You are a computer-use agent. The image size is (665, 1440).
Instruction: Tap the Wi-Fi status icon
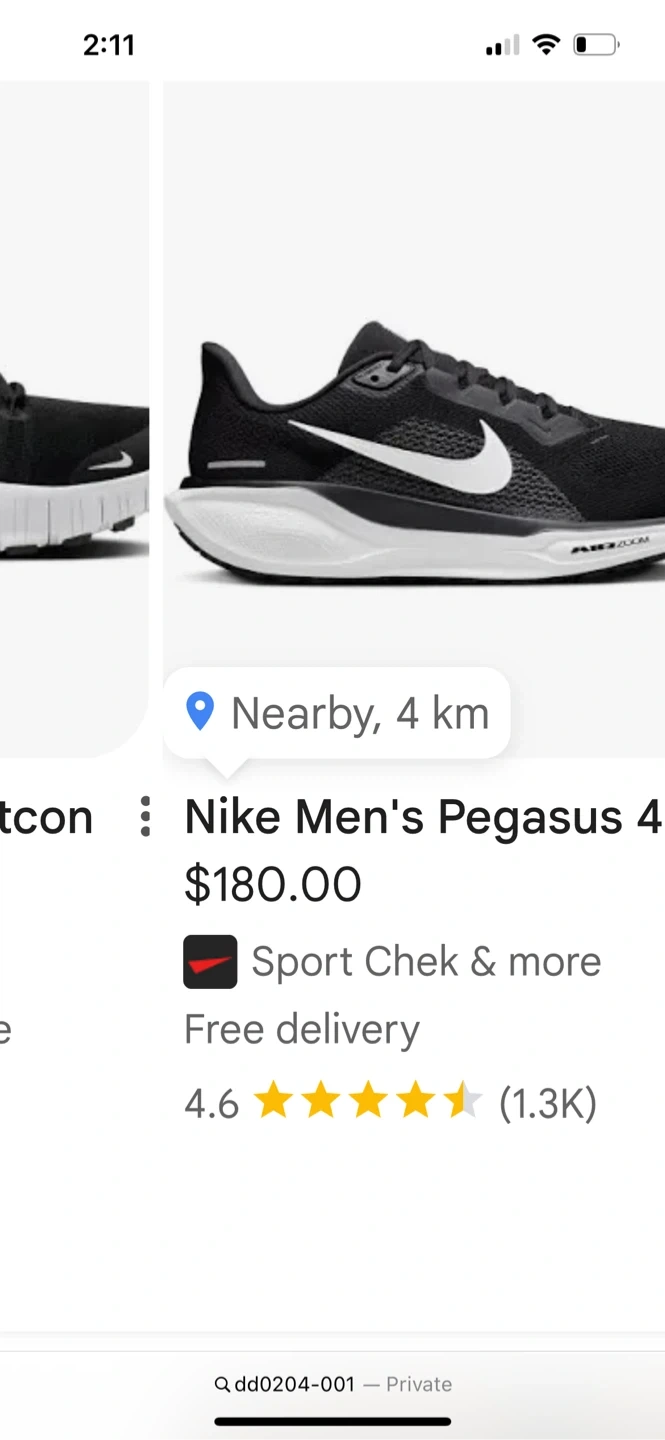546,45
